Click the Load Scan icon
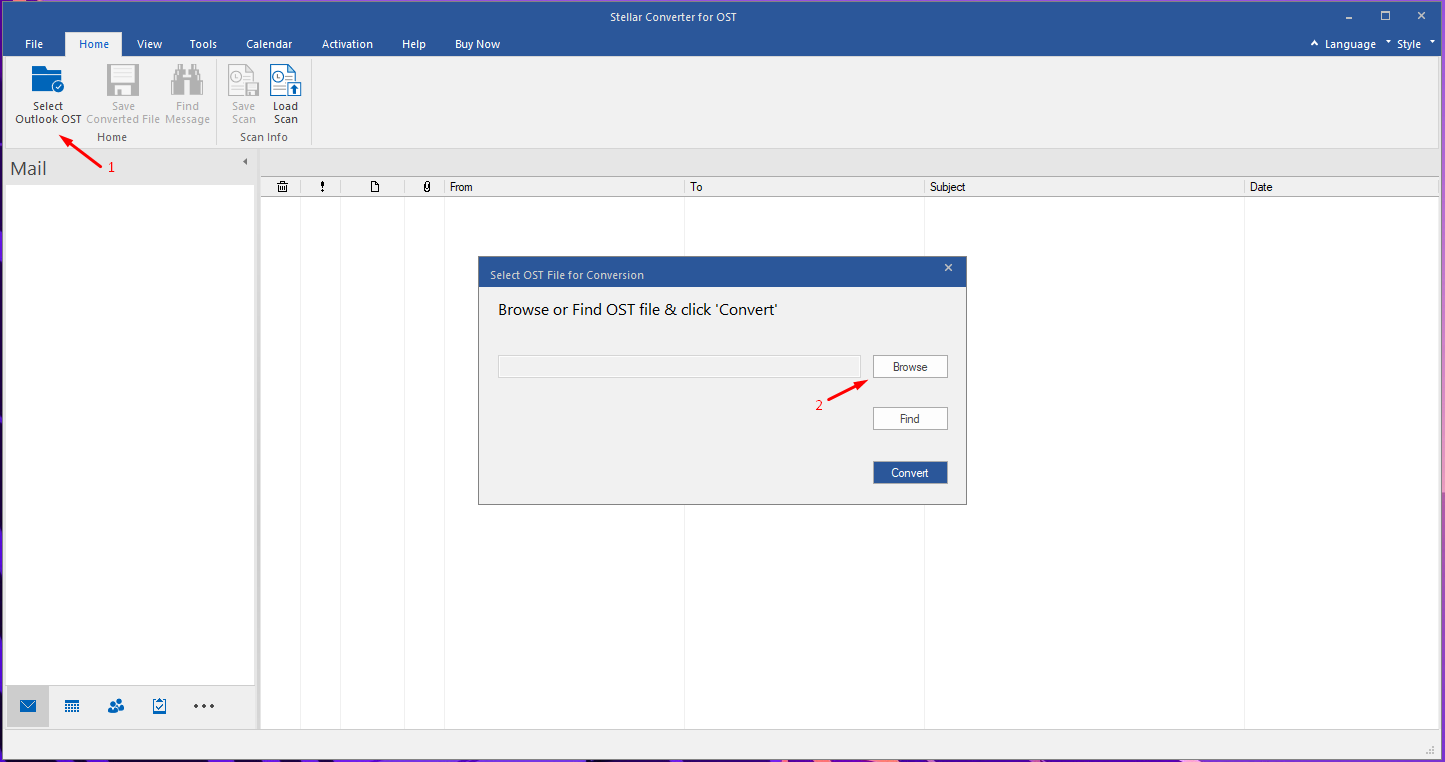Screen dimensions: 1445x762 [286, 81]
